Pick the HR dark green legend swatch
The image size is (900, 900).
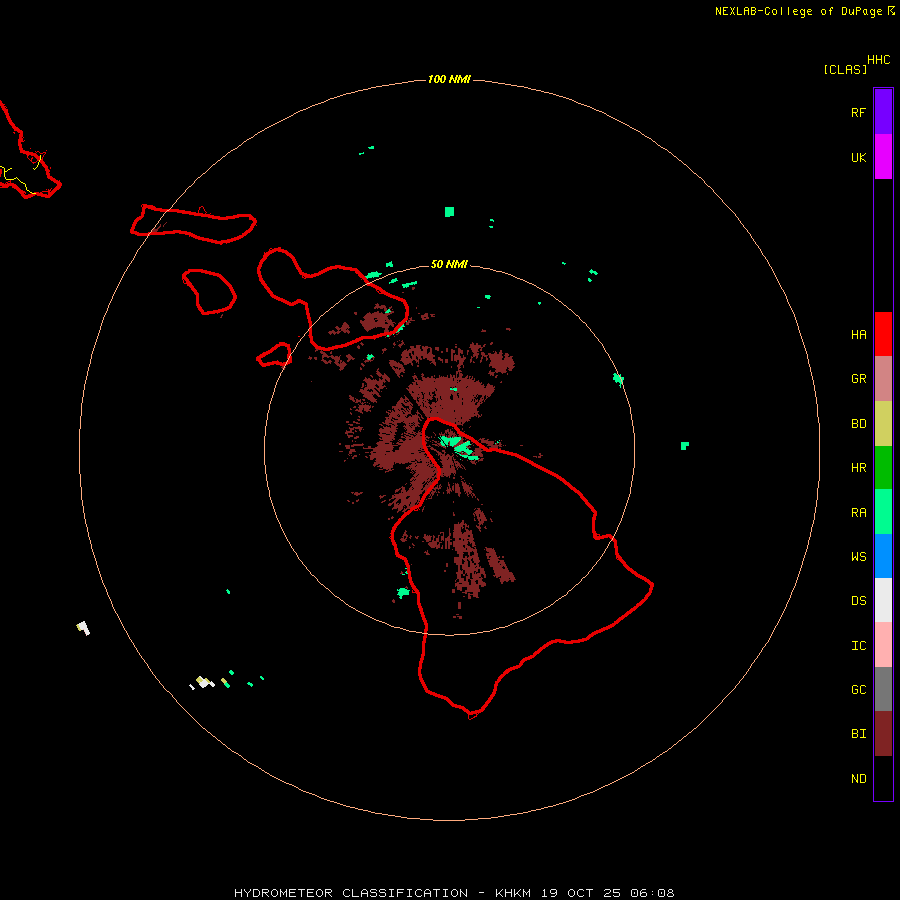[883, 468]
